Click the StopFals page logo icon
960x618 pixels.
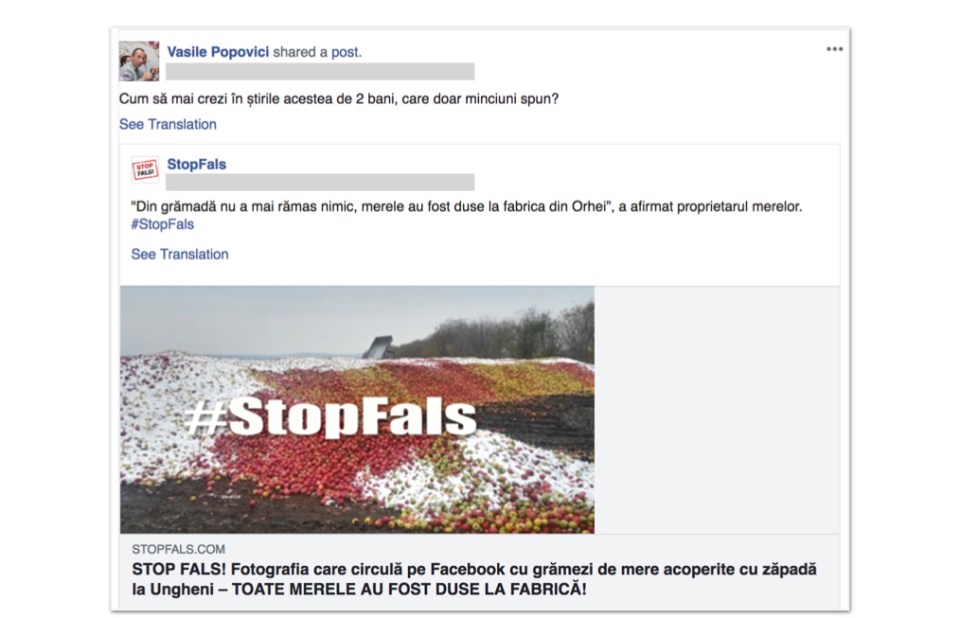pyautogui.click(x=145, y=170)
